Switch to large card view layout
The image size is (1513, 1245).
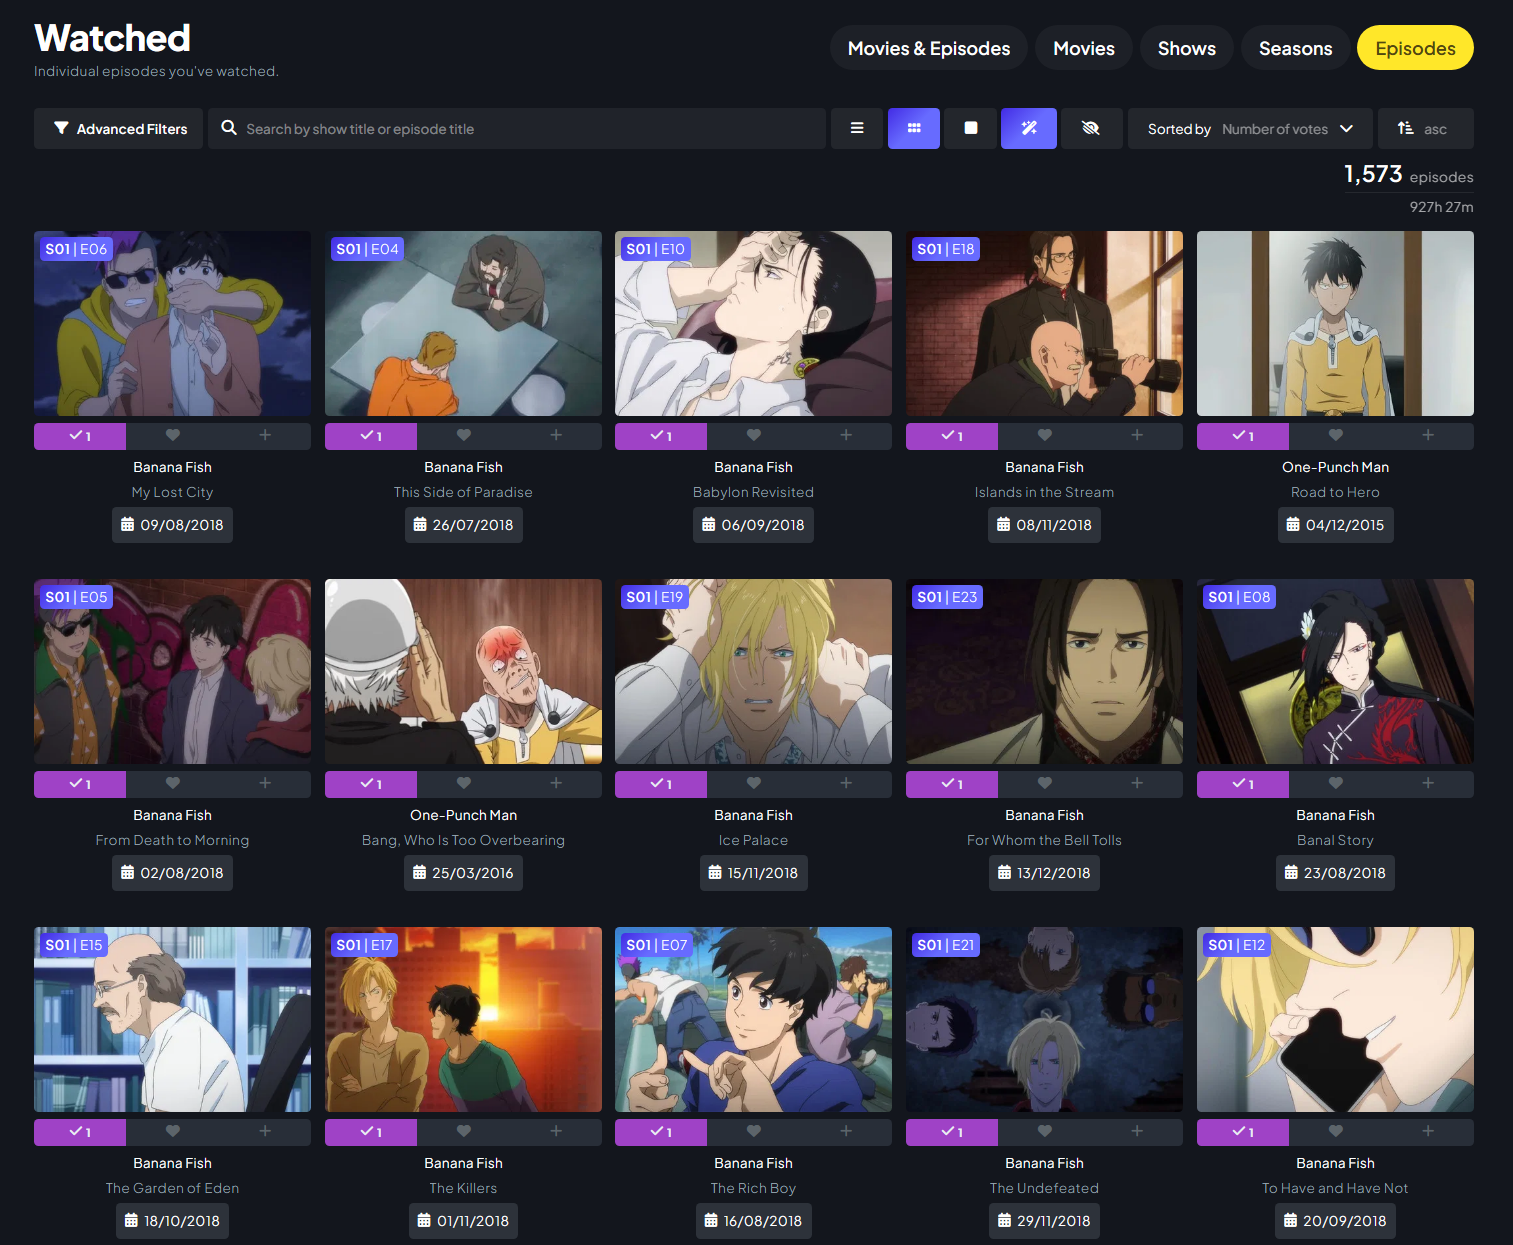tap(971, 129)
